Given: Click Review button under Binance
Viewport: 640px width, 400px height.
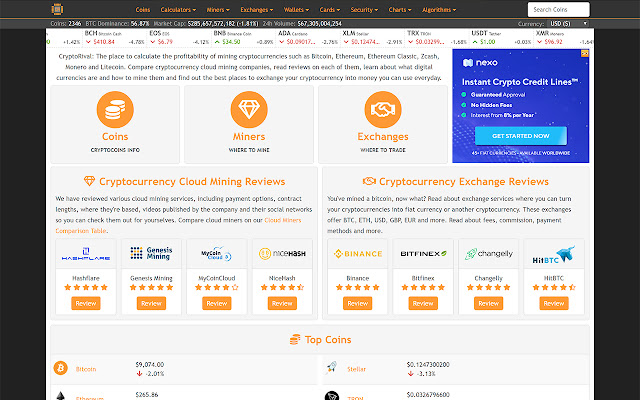Looking at the screenshot, I should click(358, 303).
